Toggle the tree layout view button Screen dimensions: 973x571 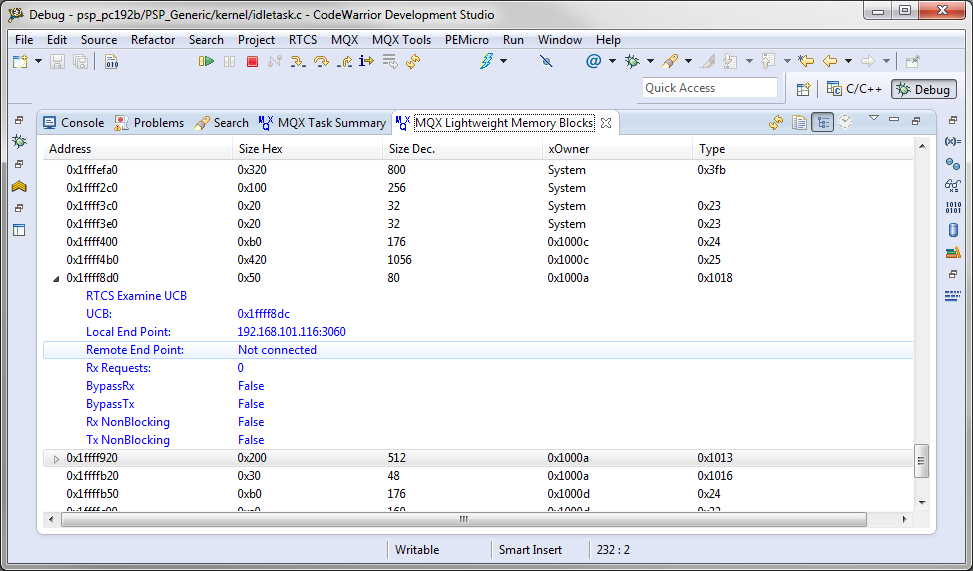click(x=822, y=123)
